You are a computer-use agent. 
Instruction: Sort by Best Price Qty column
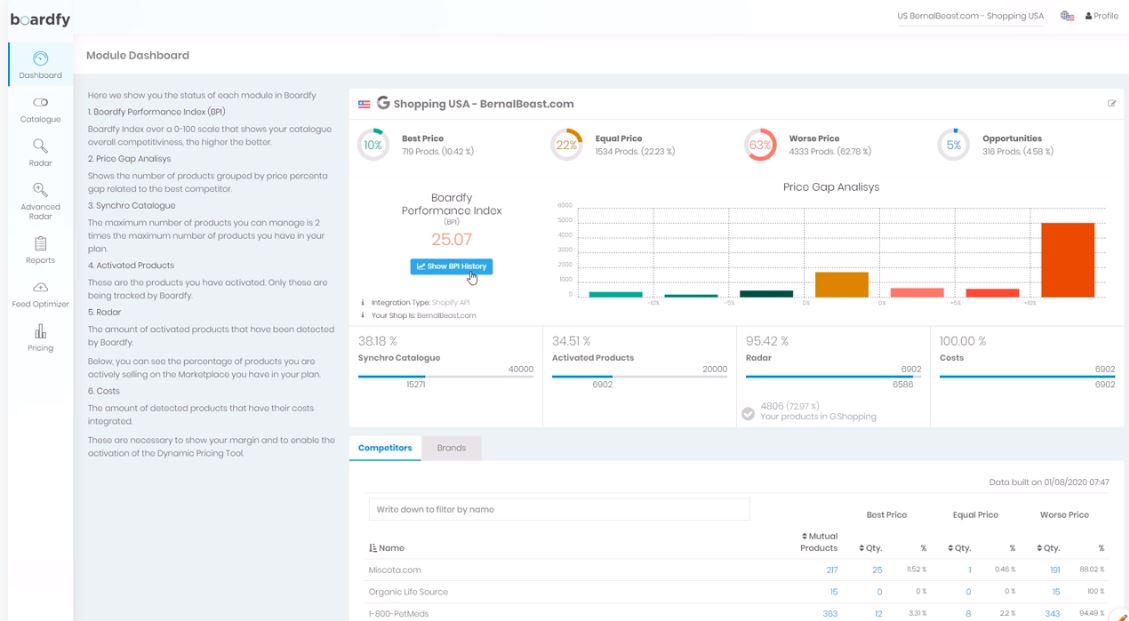[x=871, y=548]
